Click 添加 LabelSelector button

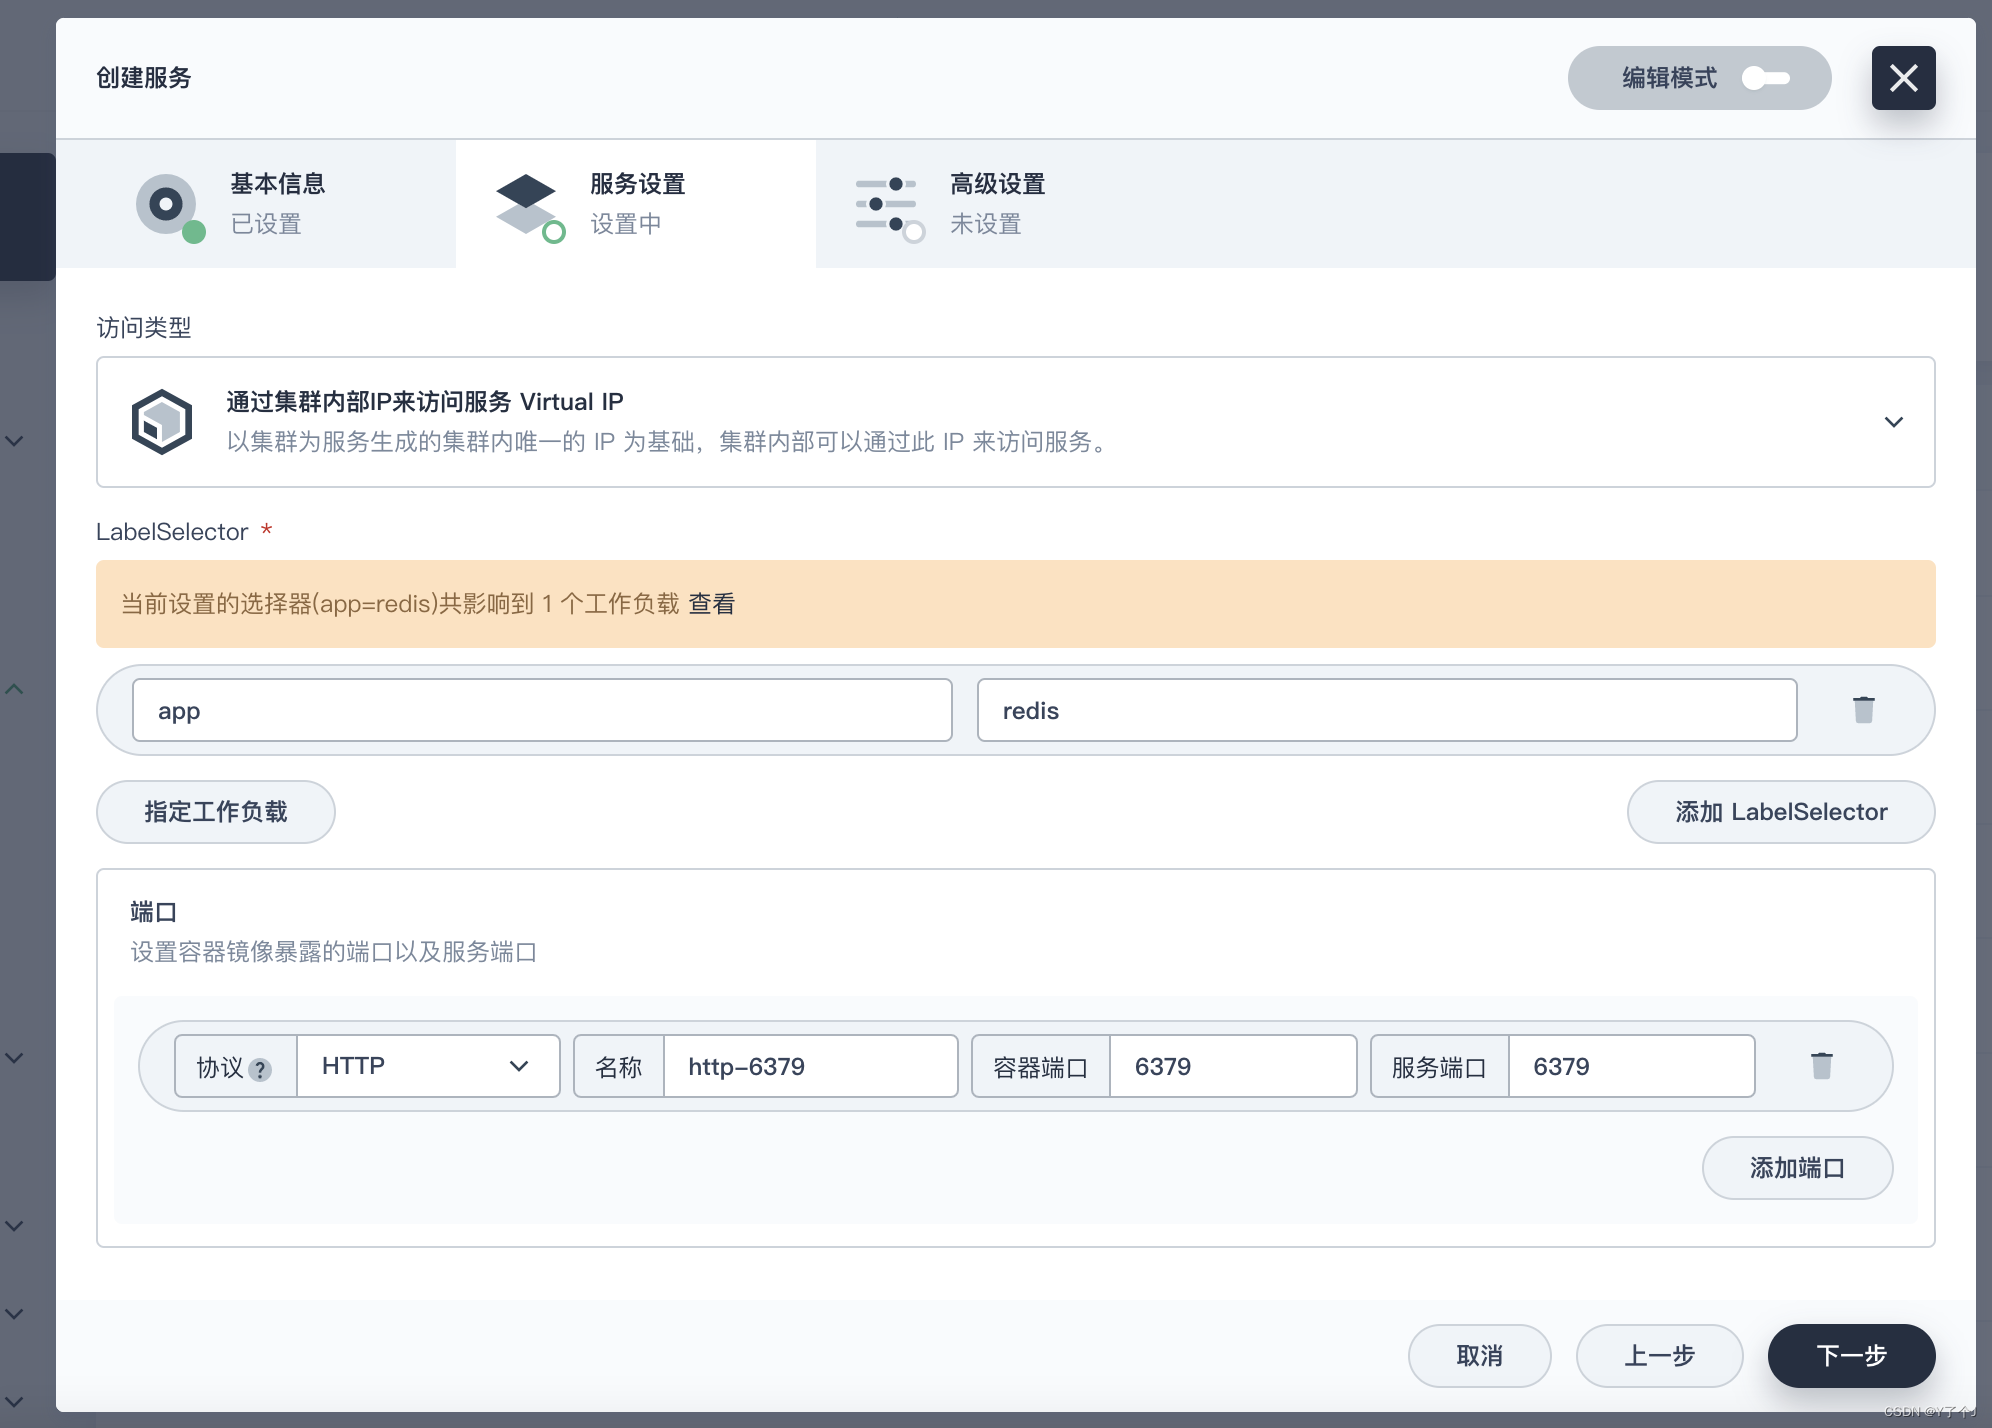pyautogui.click(x=1781, y=812)
